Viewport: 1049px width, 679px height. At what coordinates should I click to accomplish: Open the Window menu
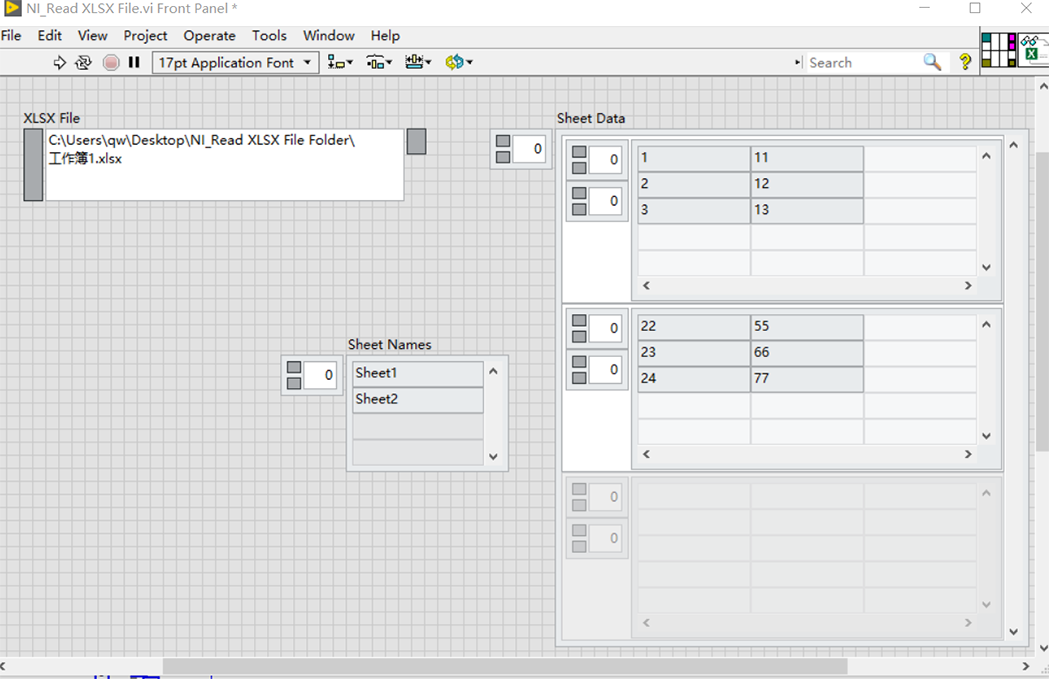(x=328, y=35)
